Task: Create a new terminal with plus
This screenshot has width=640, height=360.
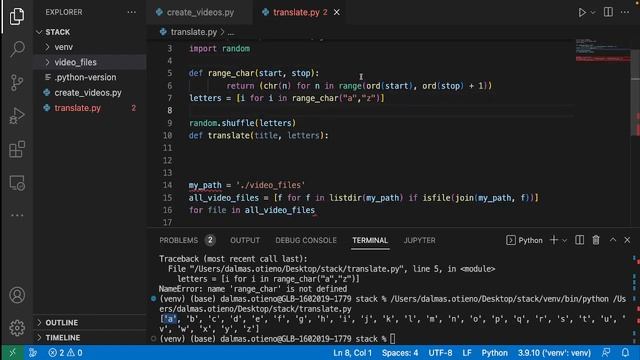Action: tap(554, 240)
